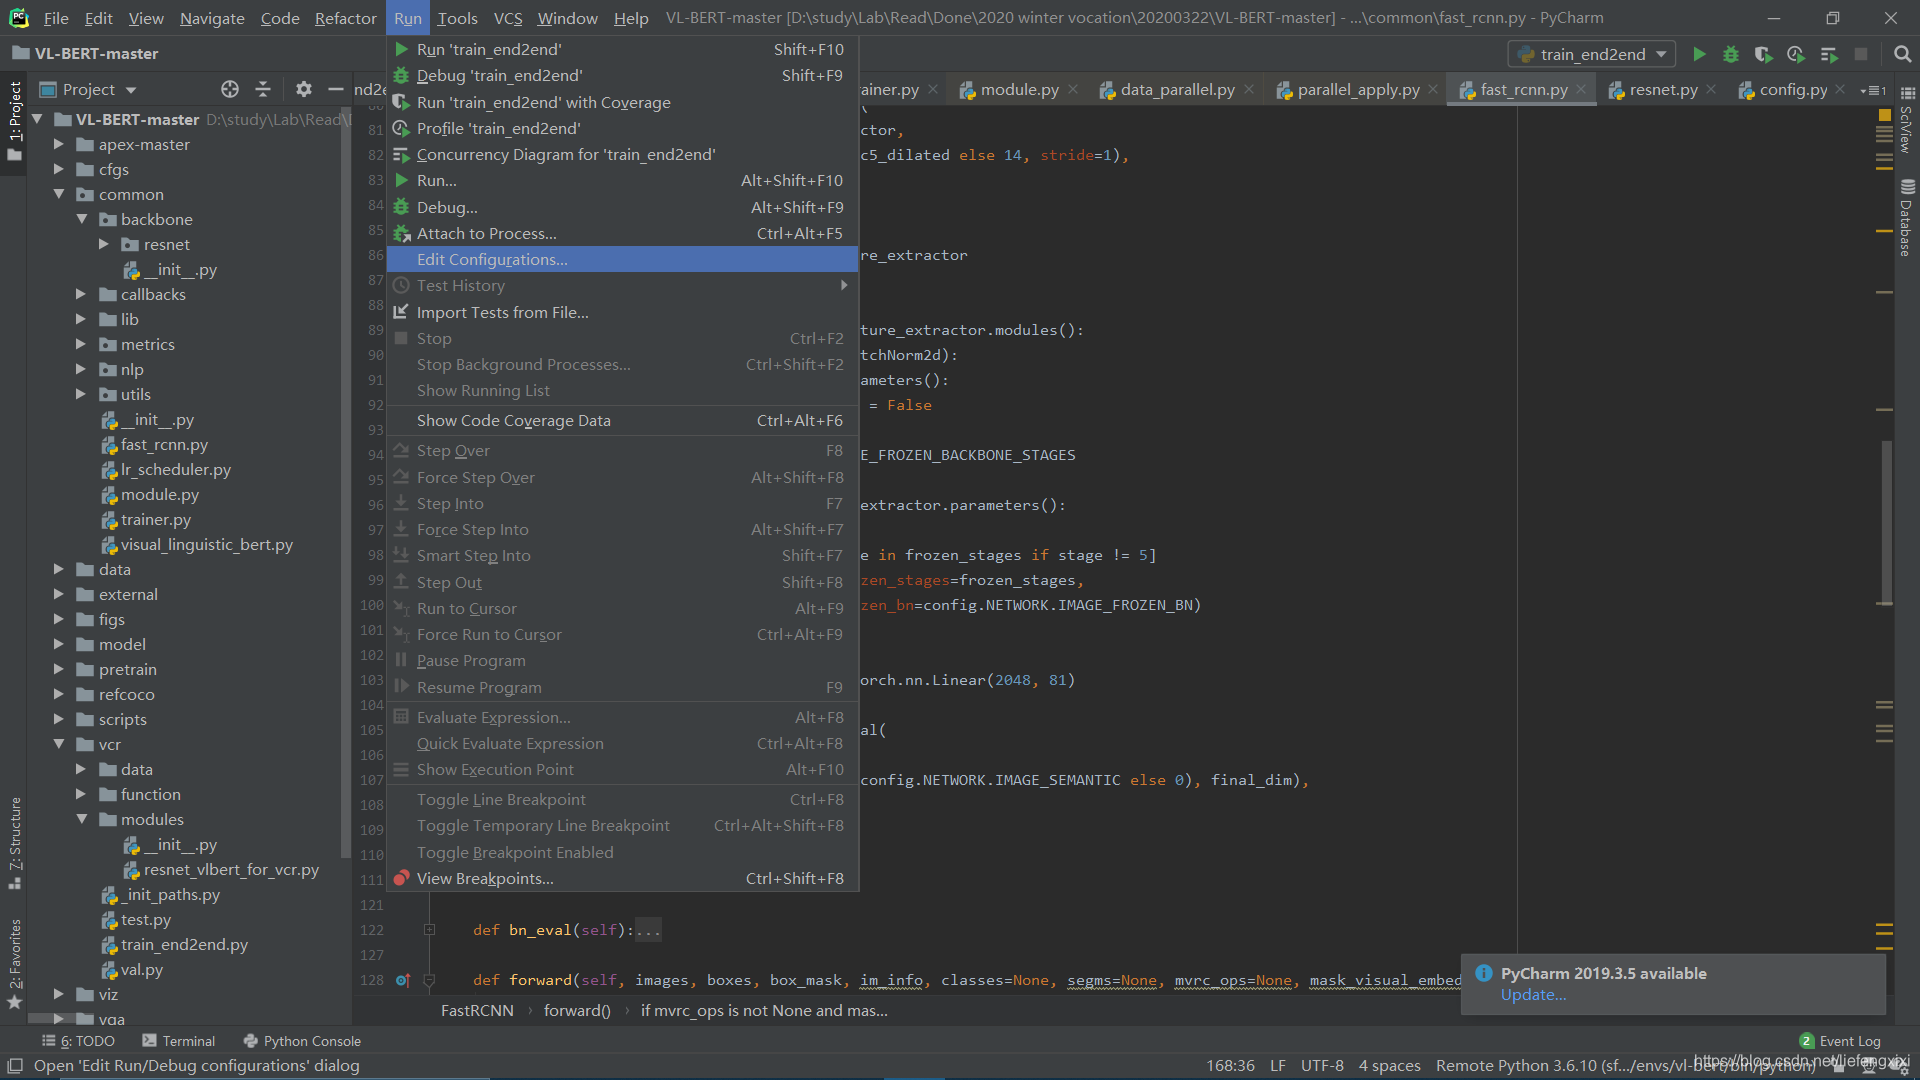The height and width of the screenshot is (1080, 1920).
Task: Click info icon in update notification
Action: 1484,973
